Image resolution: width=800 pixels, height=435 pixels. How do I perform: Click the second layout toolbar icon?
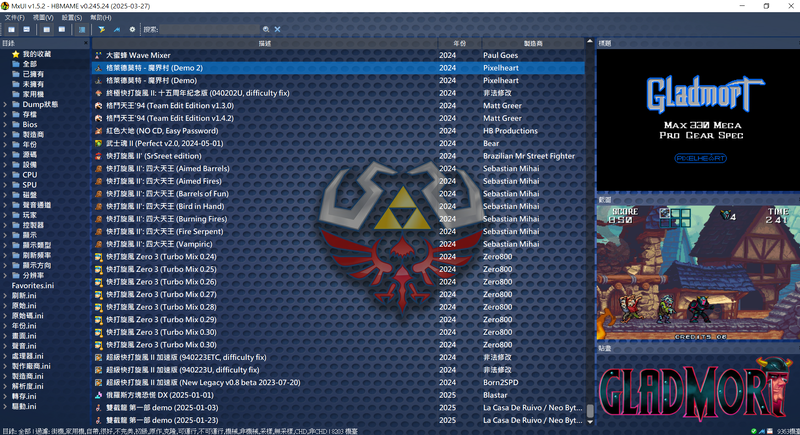click(x=27, y=30)
